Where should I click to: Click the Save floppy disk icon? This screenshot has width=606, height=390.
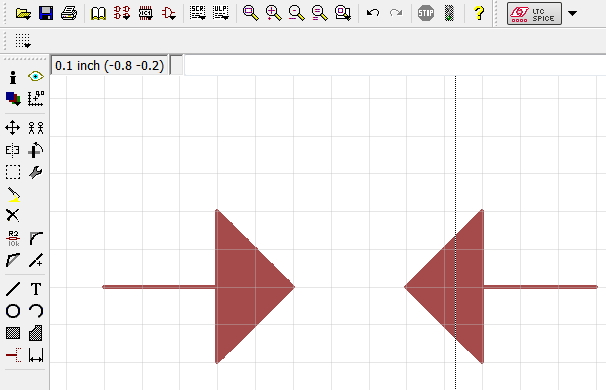click(x=46, y=13)
